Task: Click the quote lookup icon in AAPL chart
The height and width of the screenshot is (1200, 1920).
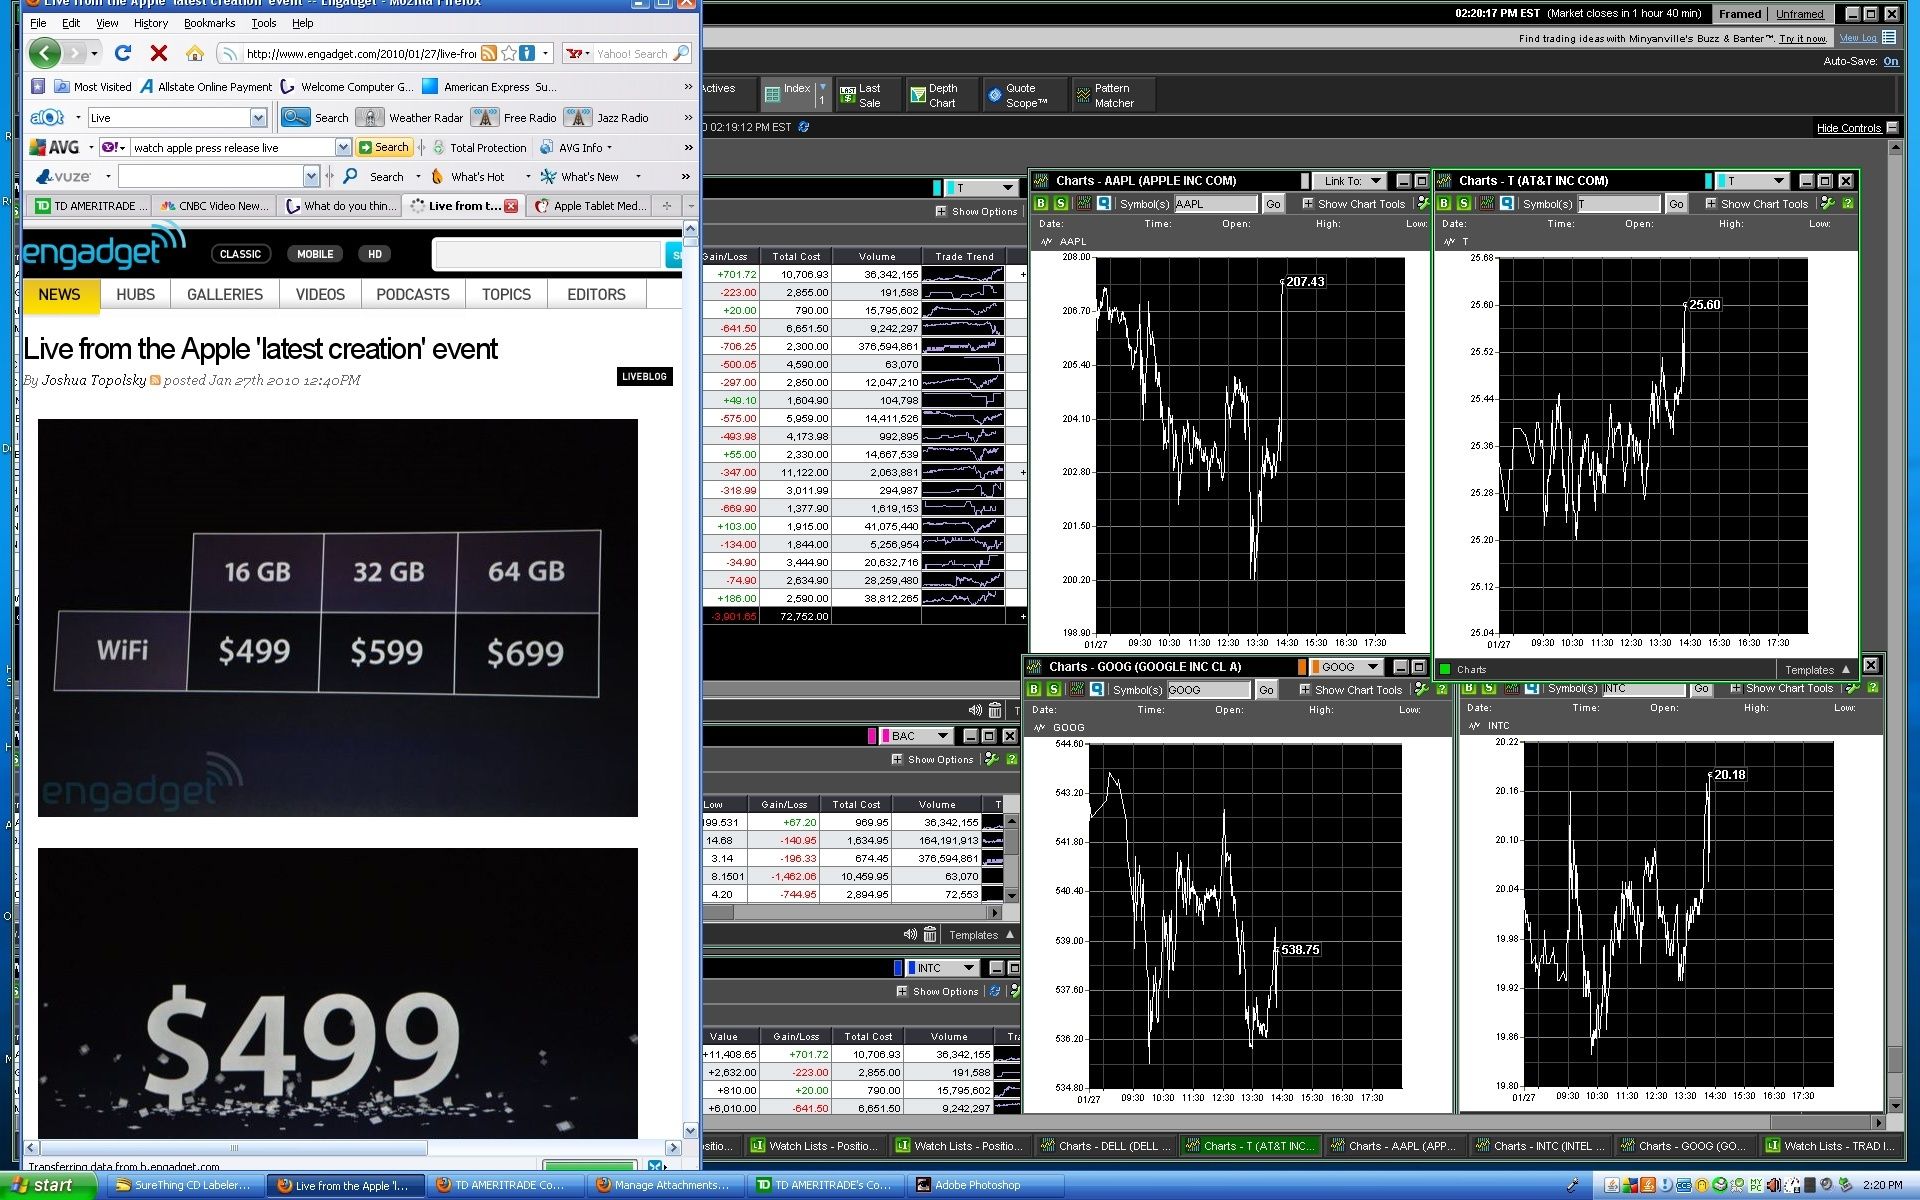Action: tap(1104, 204)
